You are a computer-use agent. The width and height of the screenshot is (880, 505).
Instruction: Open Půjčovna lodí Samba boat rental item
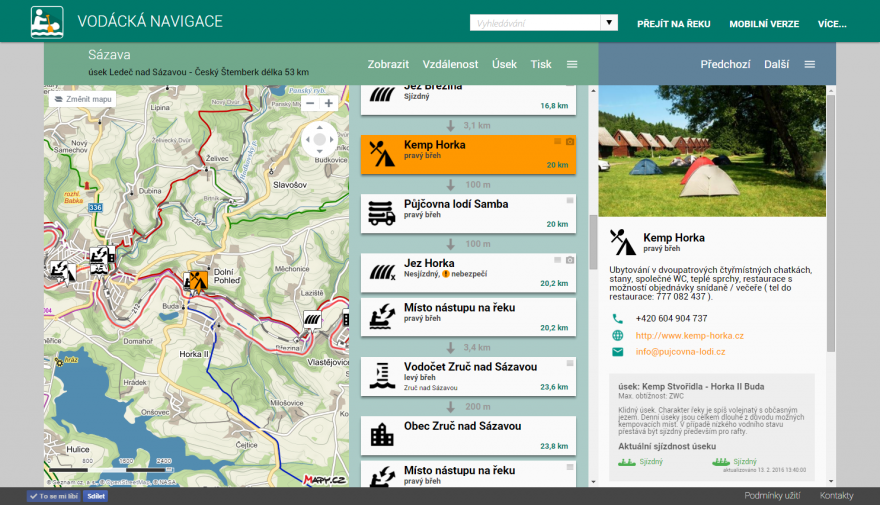468,210
